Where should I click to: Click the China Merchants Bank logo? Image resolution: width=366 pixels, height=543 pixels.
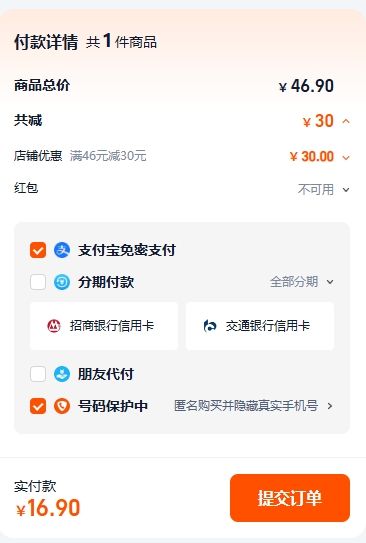click(x=54, y=326)
